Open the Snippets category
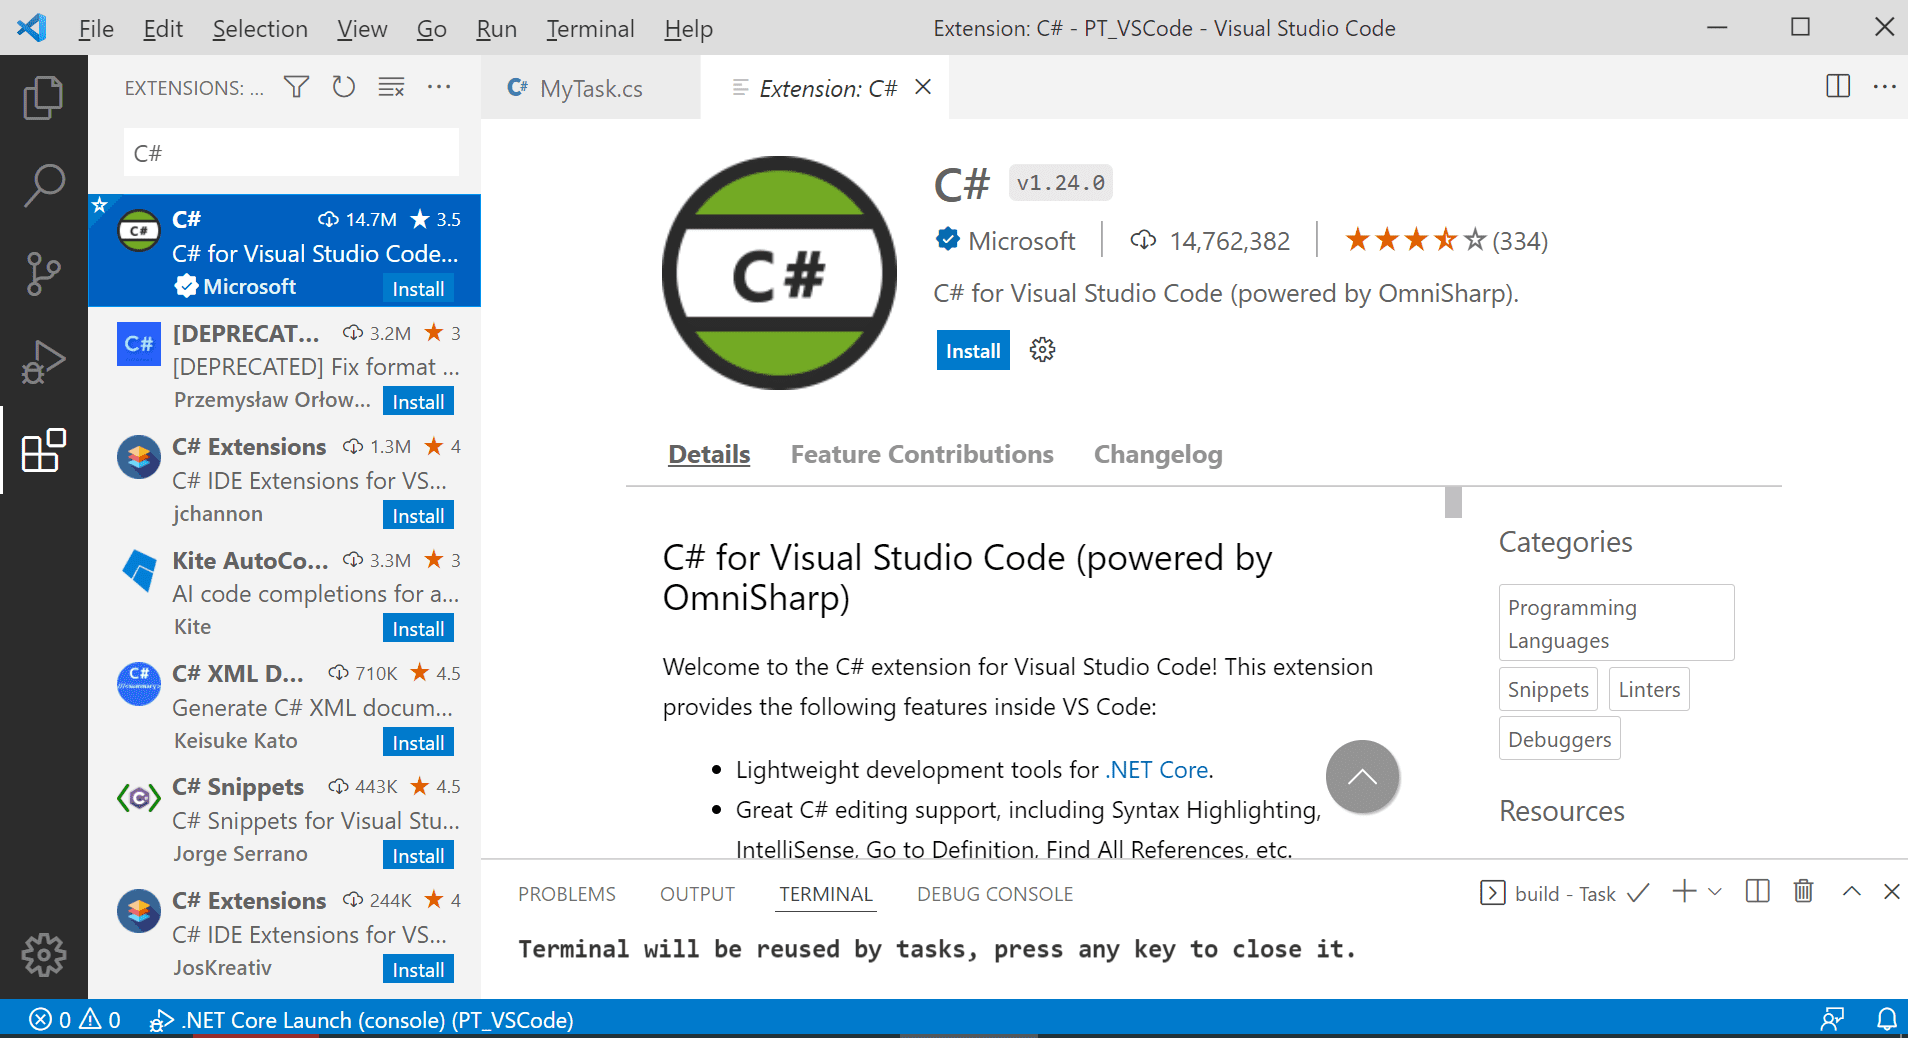The height and width of the screenshot is (1038, 1908). coord(1548,689)
